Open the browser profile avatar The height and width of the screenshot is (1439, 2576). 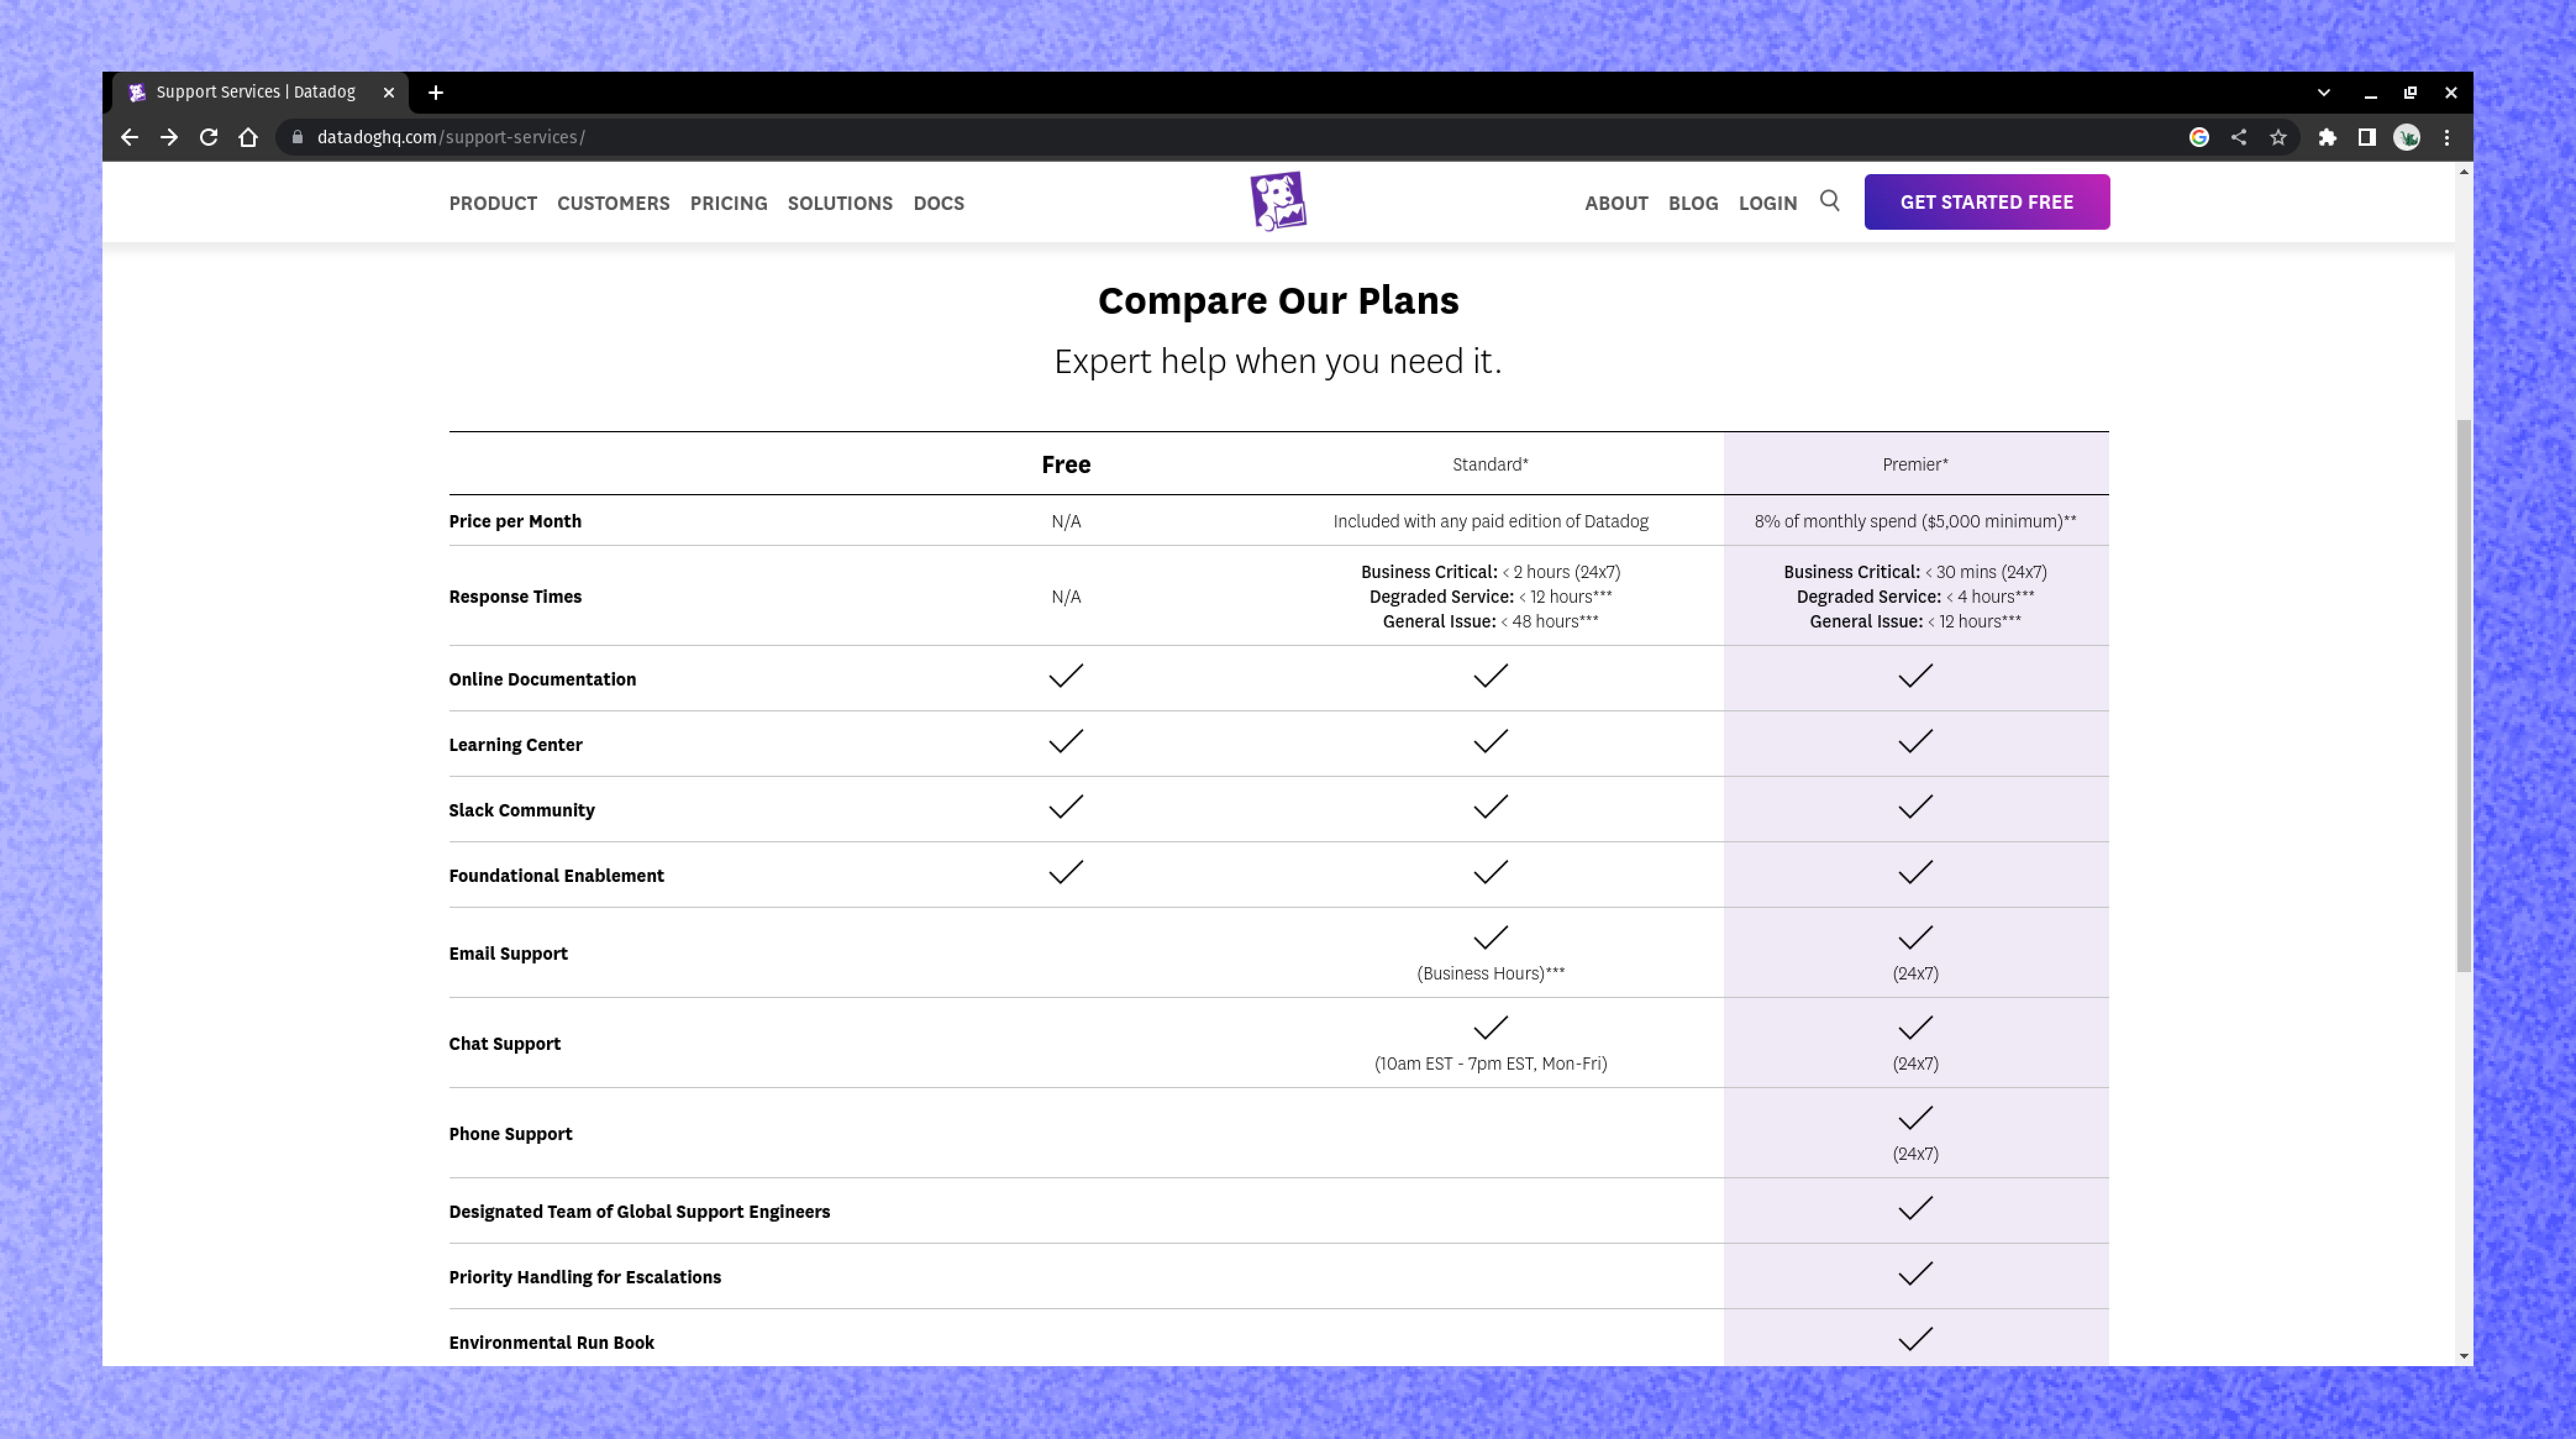coord(2408,137)
